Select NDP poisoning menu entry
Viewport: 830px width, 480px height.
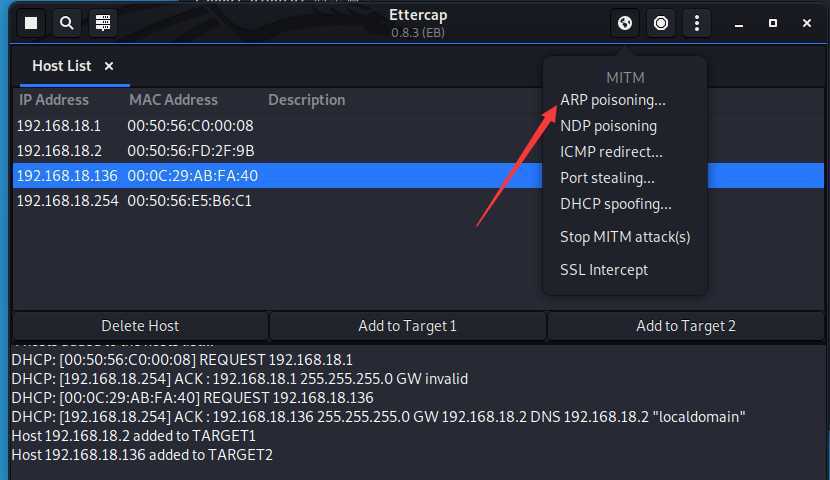pos(608,126)
